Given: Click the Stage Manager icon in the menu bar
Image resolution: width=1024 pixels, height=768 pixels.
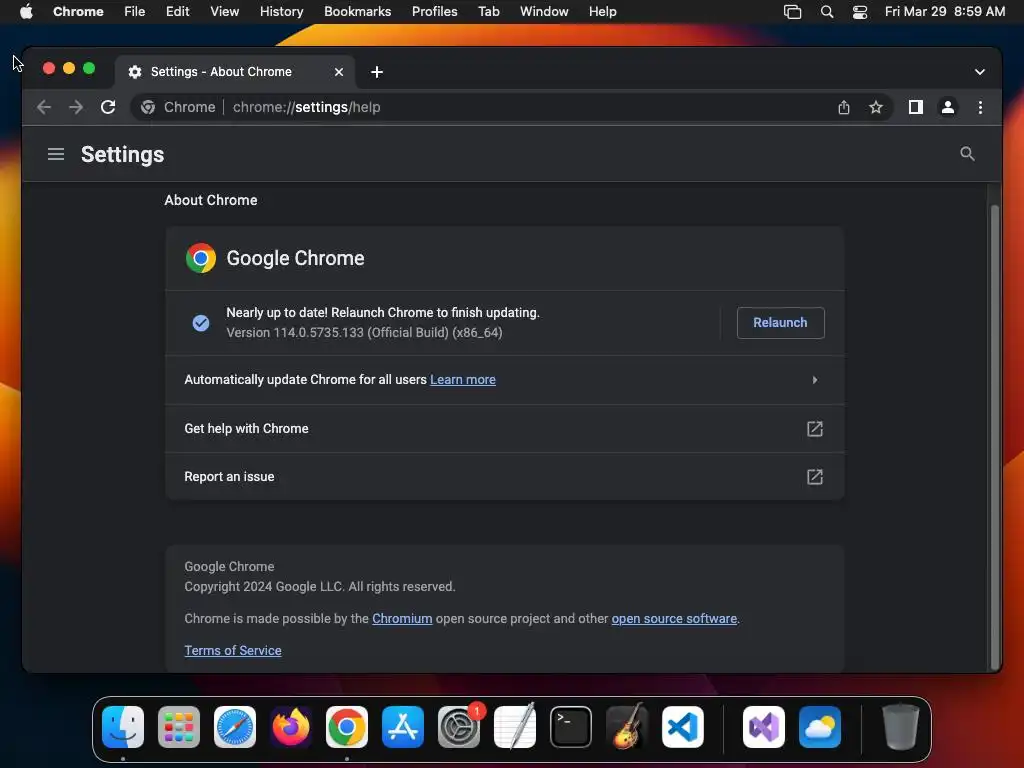Looking at the screenshot, I should [792, 11].
